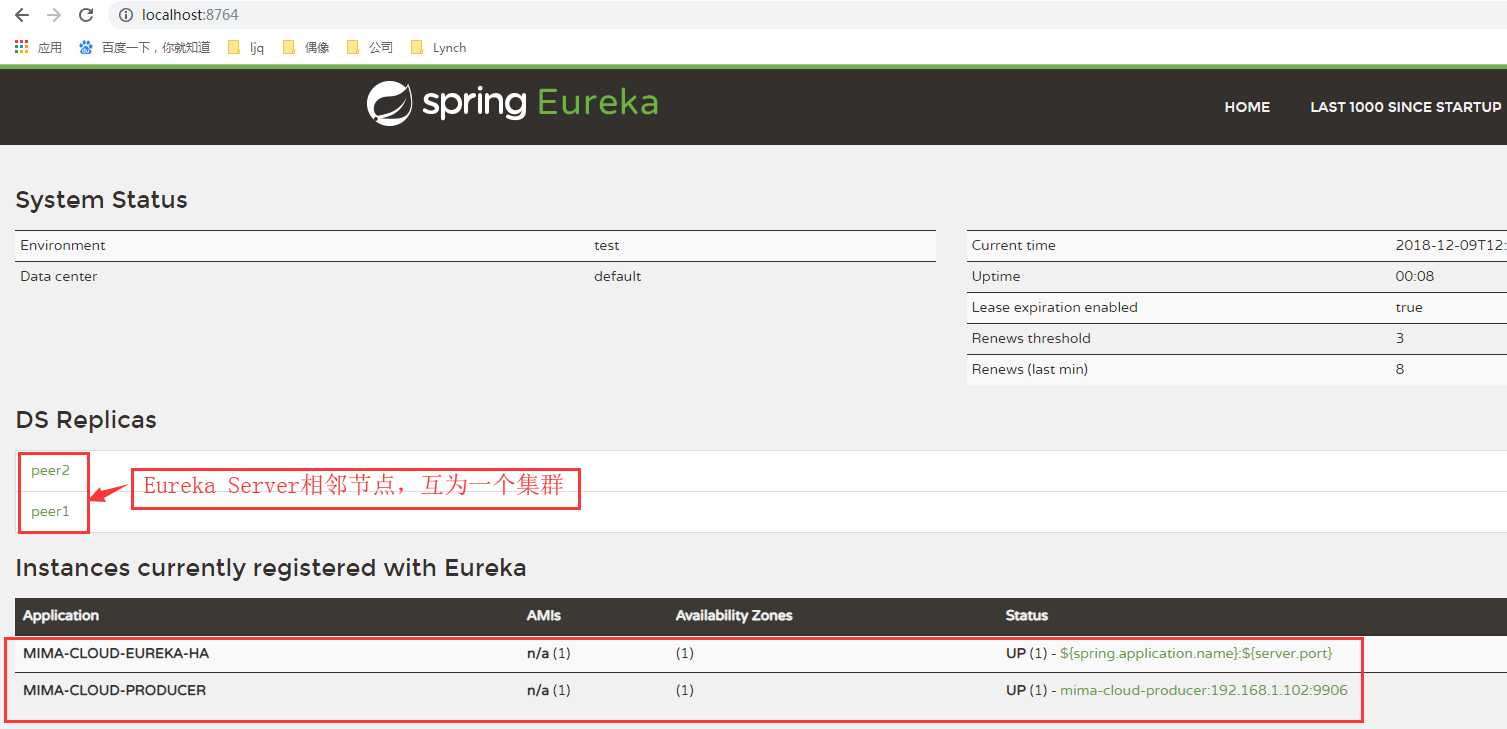This screenshot has height=729, width=1507.
Task: Click the Renews threshold label
Action: coord(1031,338)
